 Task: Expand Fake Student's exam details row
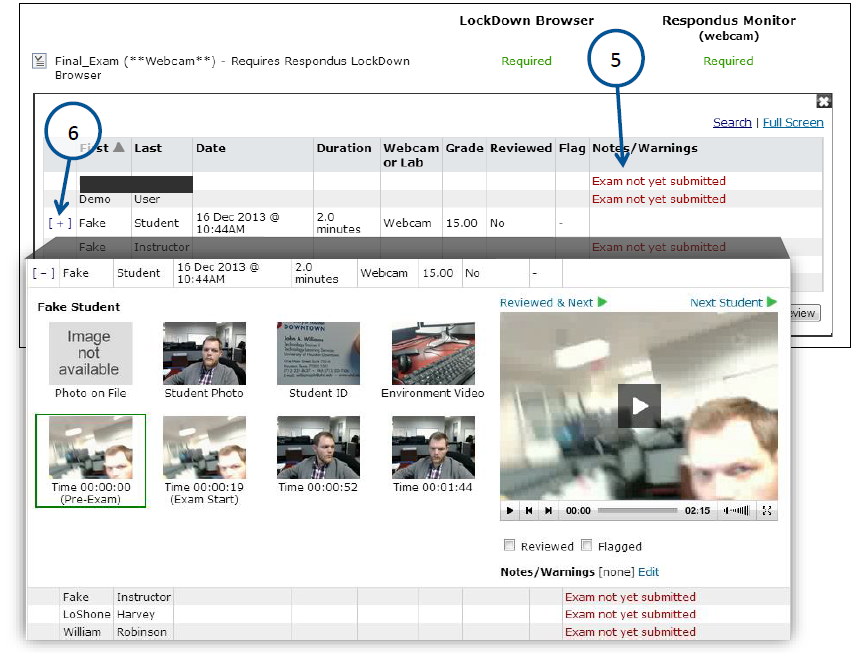coord(60,222)
